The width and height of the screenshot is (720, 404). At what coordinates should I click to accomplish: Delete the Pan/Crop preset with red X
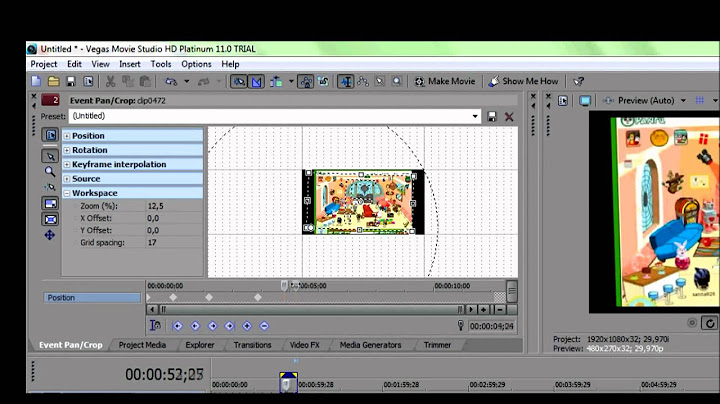509,117
